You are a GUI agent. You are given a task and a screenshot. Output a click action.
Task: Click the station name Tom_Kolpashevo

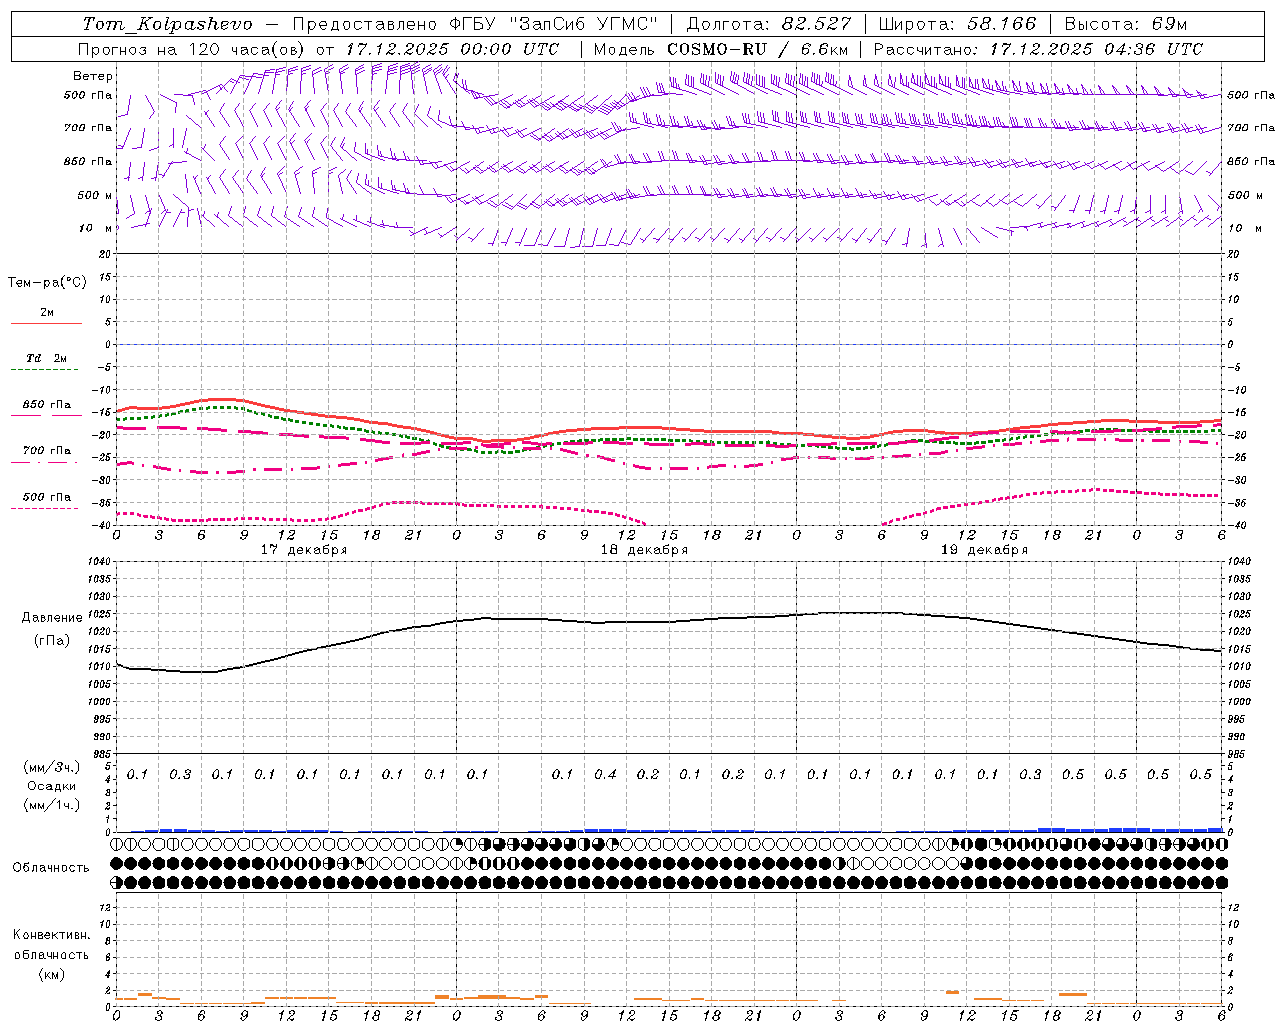pos(167,24)
